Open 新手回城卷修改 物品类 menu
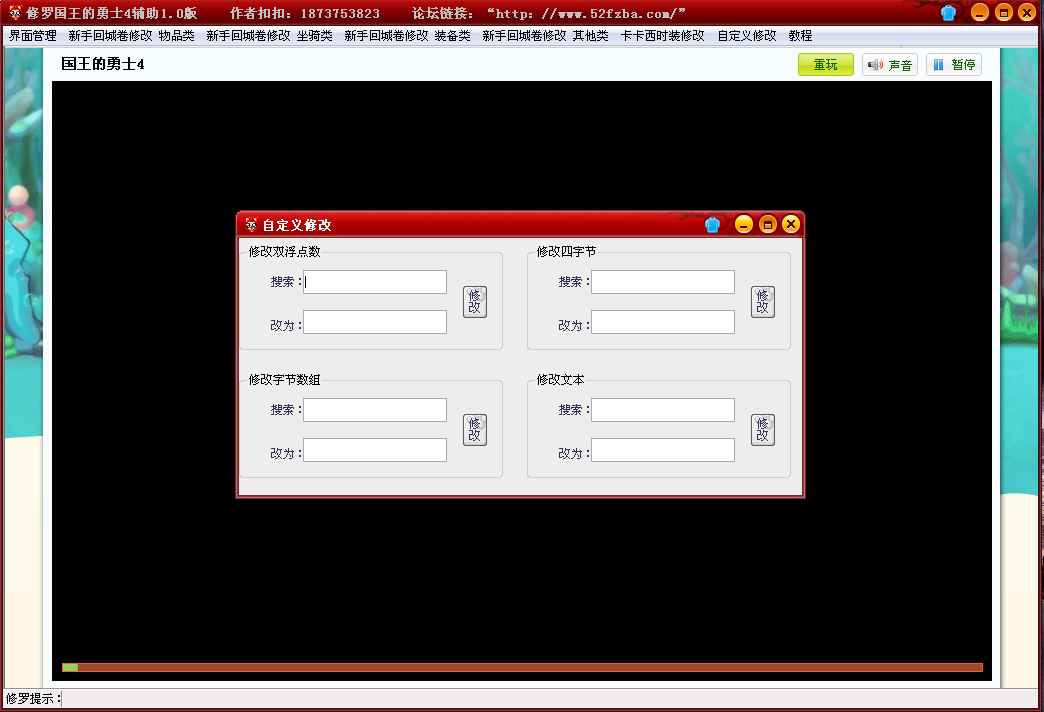Screen dimensions: 1044x712 tap(131, 36)
